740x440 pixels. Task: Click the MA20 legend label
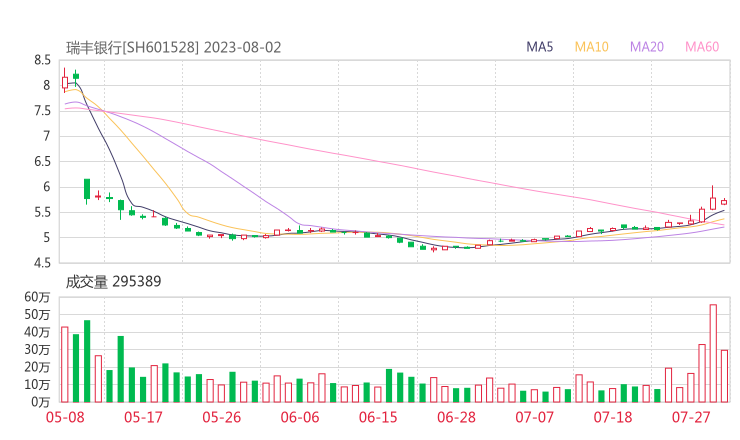(x=647, y=47)
